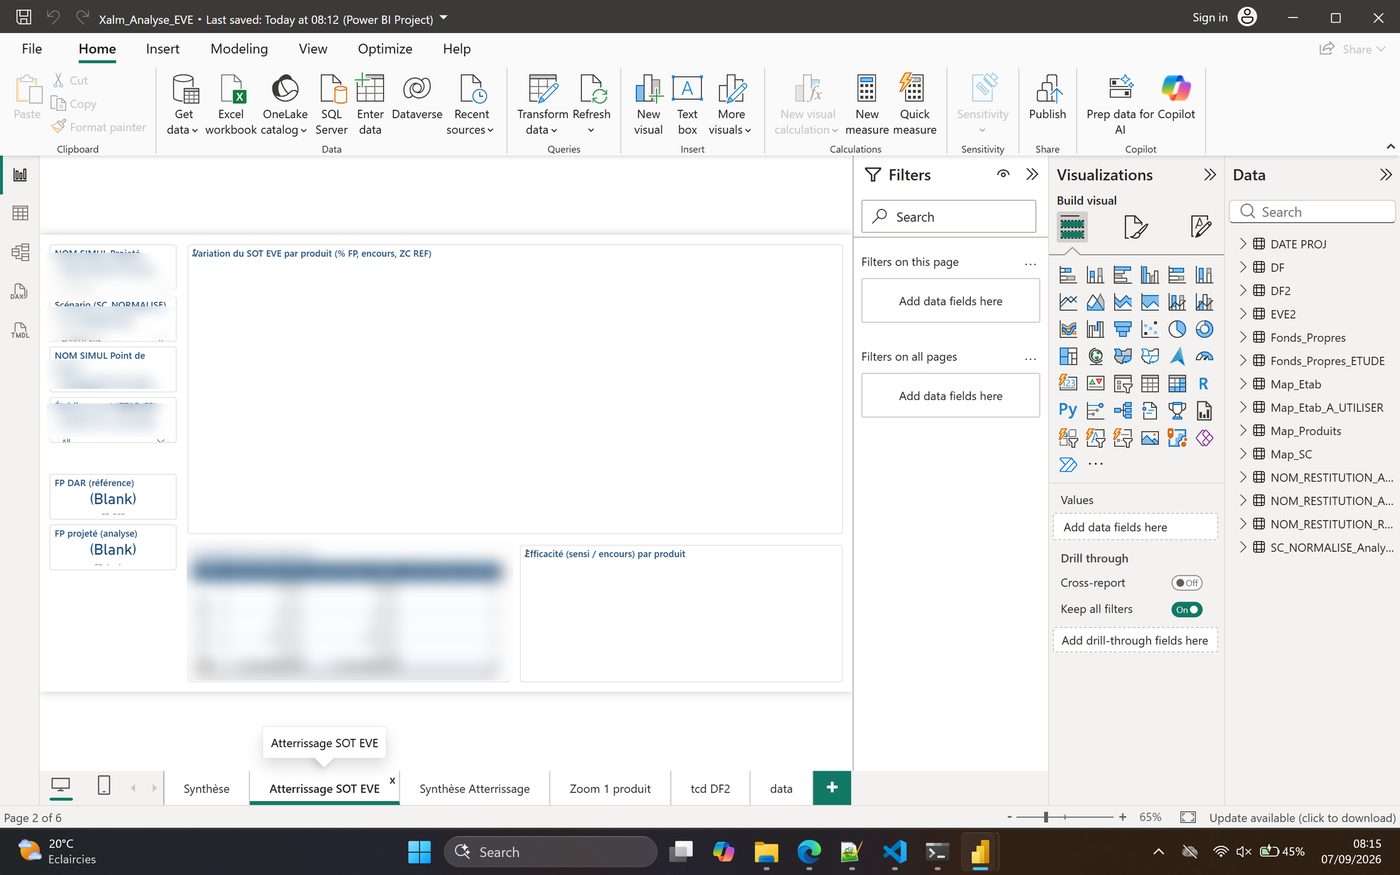Switch to Zoom 1 produit page tab
Screen dimensions: 1400x875
[610, 789]
